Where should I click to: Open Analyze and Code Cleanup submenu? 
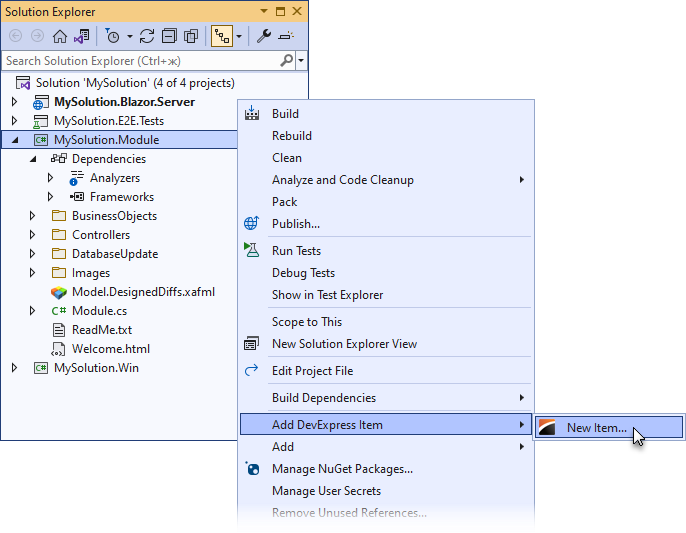click(x=385, y=180)
